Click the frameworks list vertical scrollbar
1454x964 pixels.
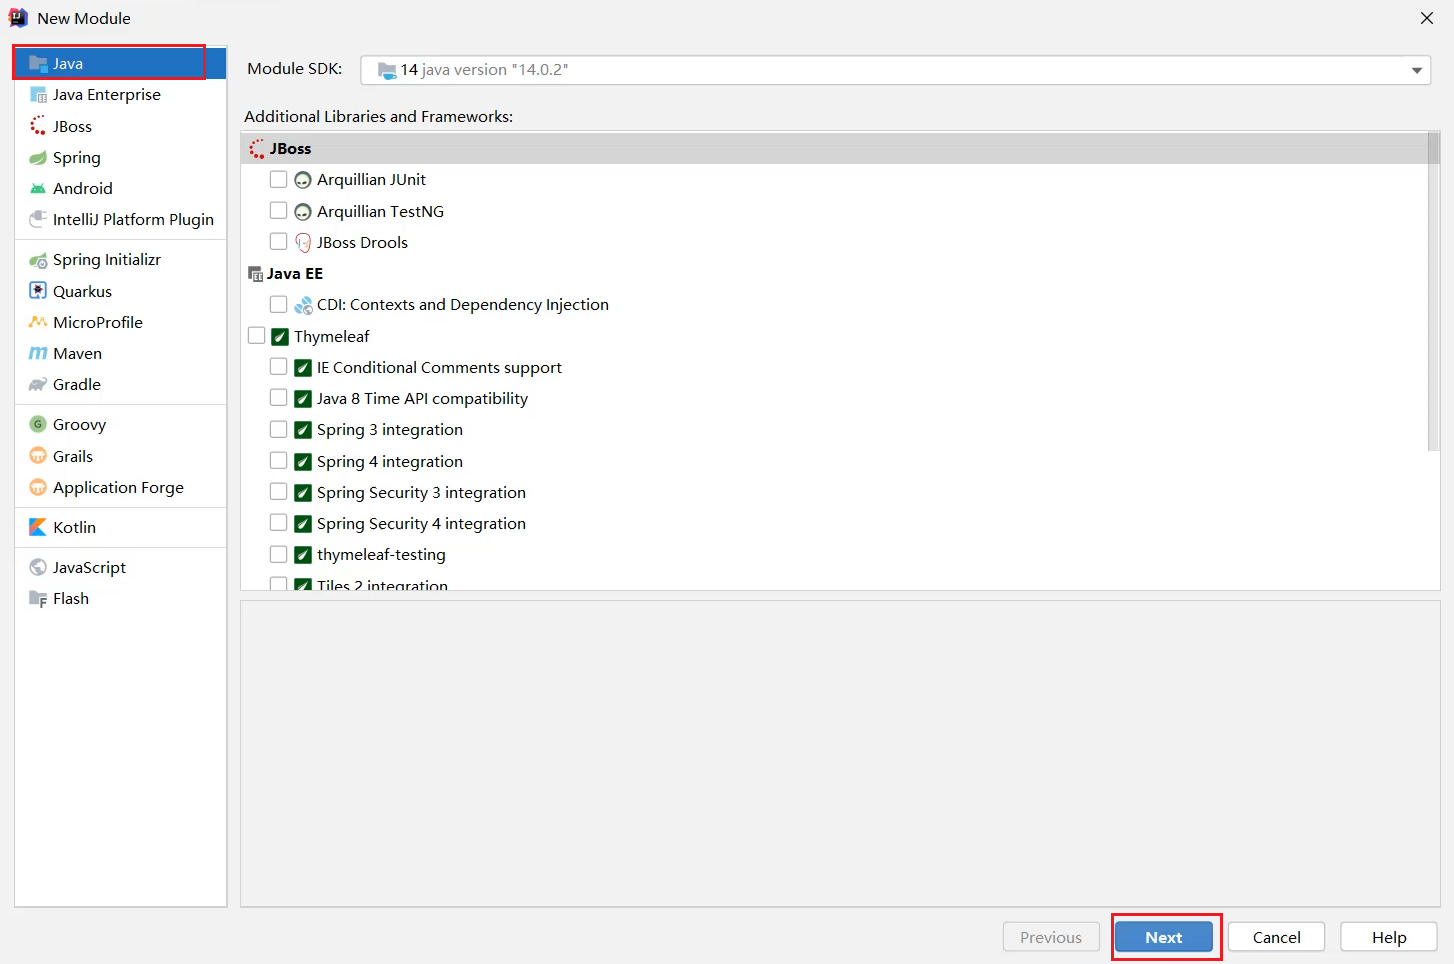1433,300
